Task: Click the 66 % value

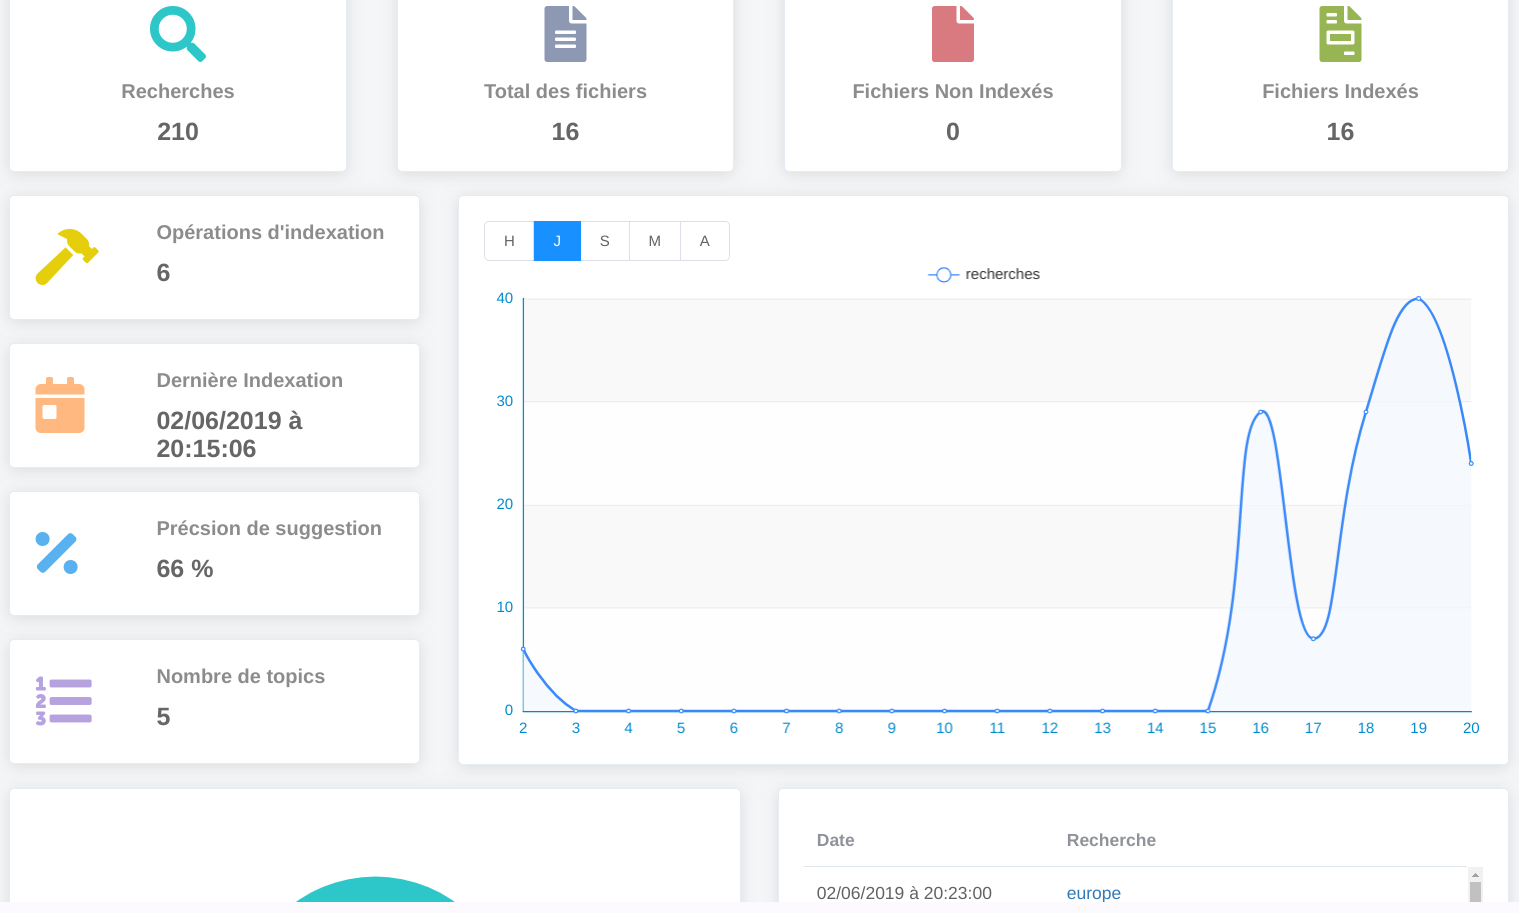Action: (185, 569)
